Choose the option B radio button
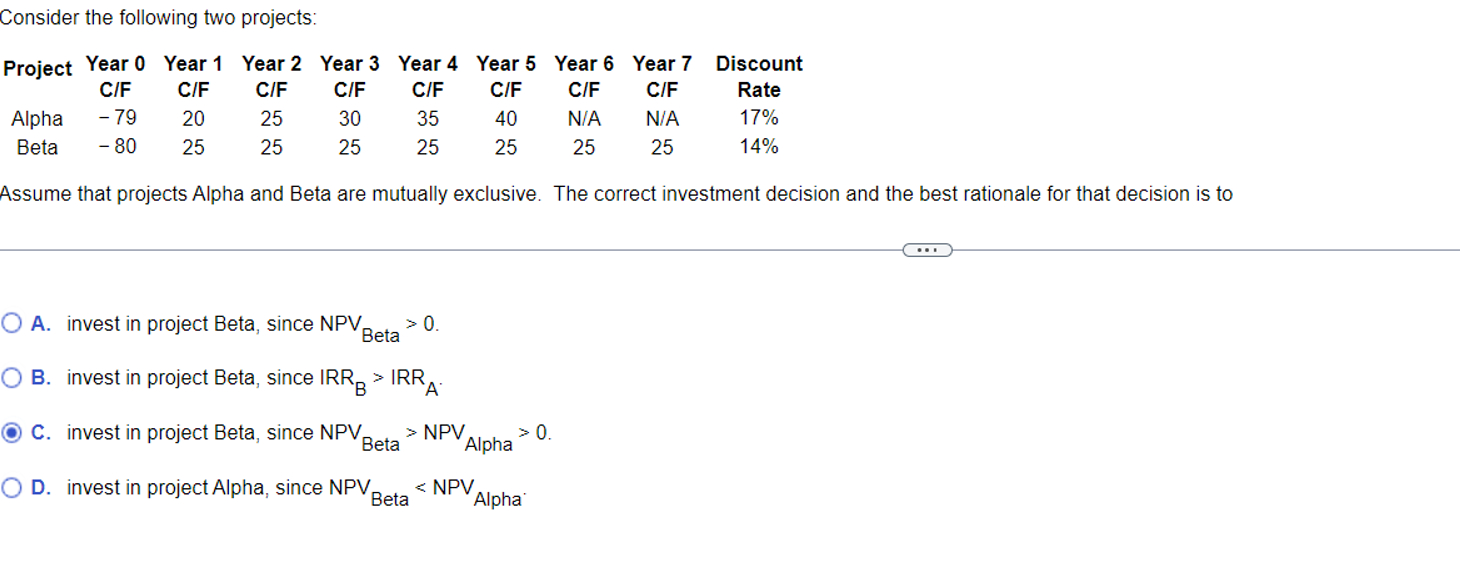 click(x=12, y=378)
